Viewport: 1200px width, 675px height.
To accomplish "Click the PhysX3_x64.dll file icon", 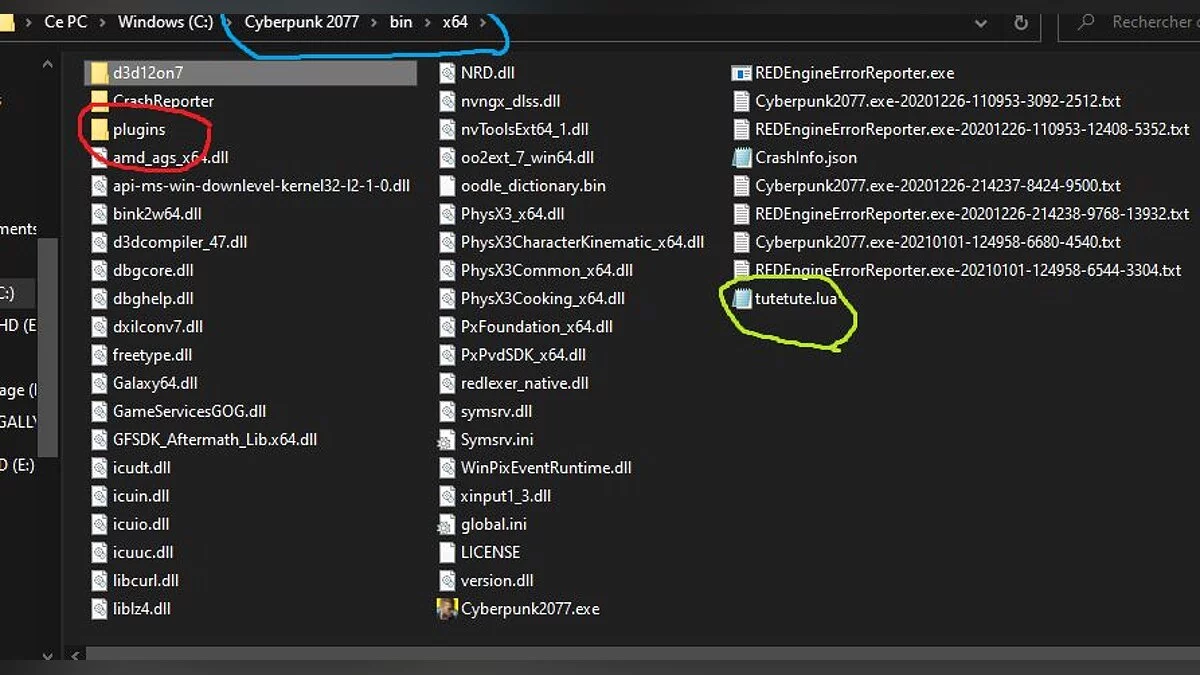I will click(x=446, y=214).
